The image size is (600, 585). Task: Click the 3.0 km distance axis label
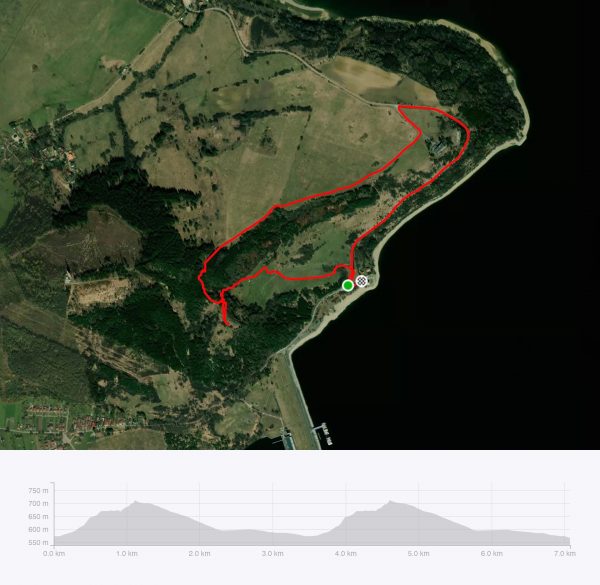pyautogui.click(x=272, y=554)
